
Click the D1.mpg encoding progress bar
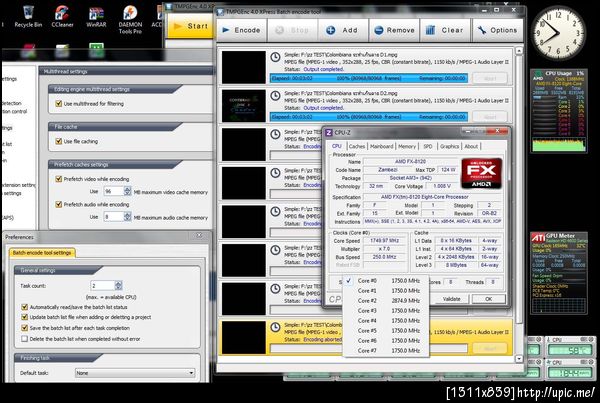pos(368,78)
